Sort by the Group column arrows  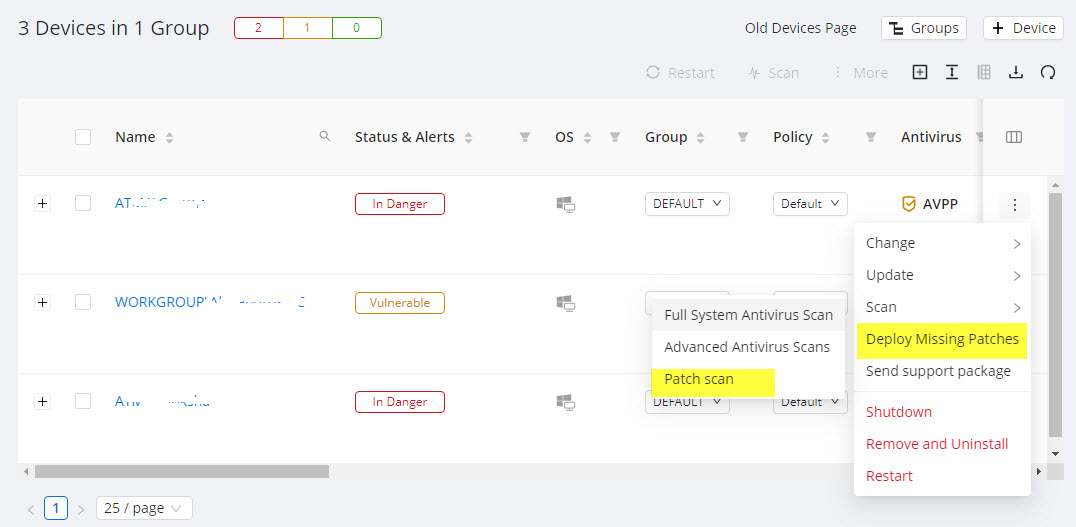701,138
